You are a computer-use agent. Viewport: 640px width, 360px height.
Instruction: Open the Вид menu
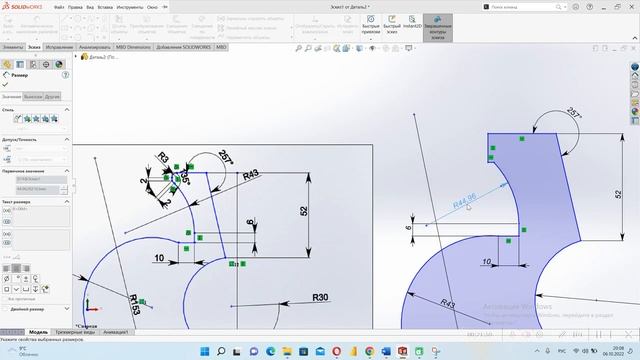(90, 7)
